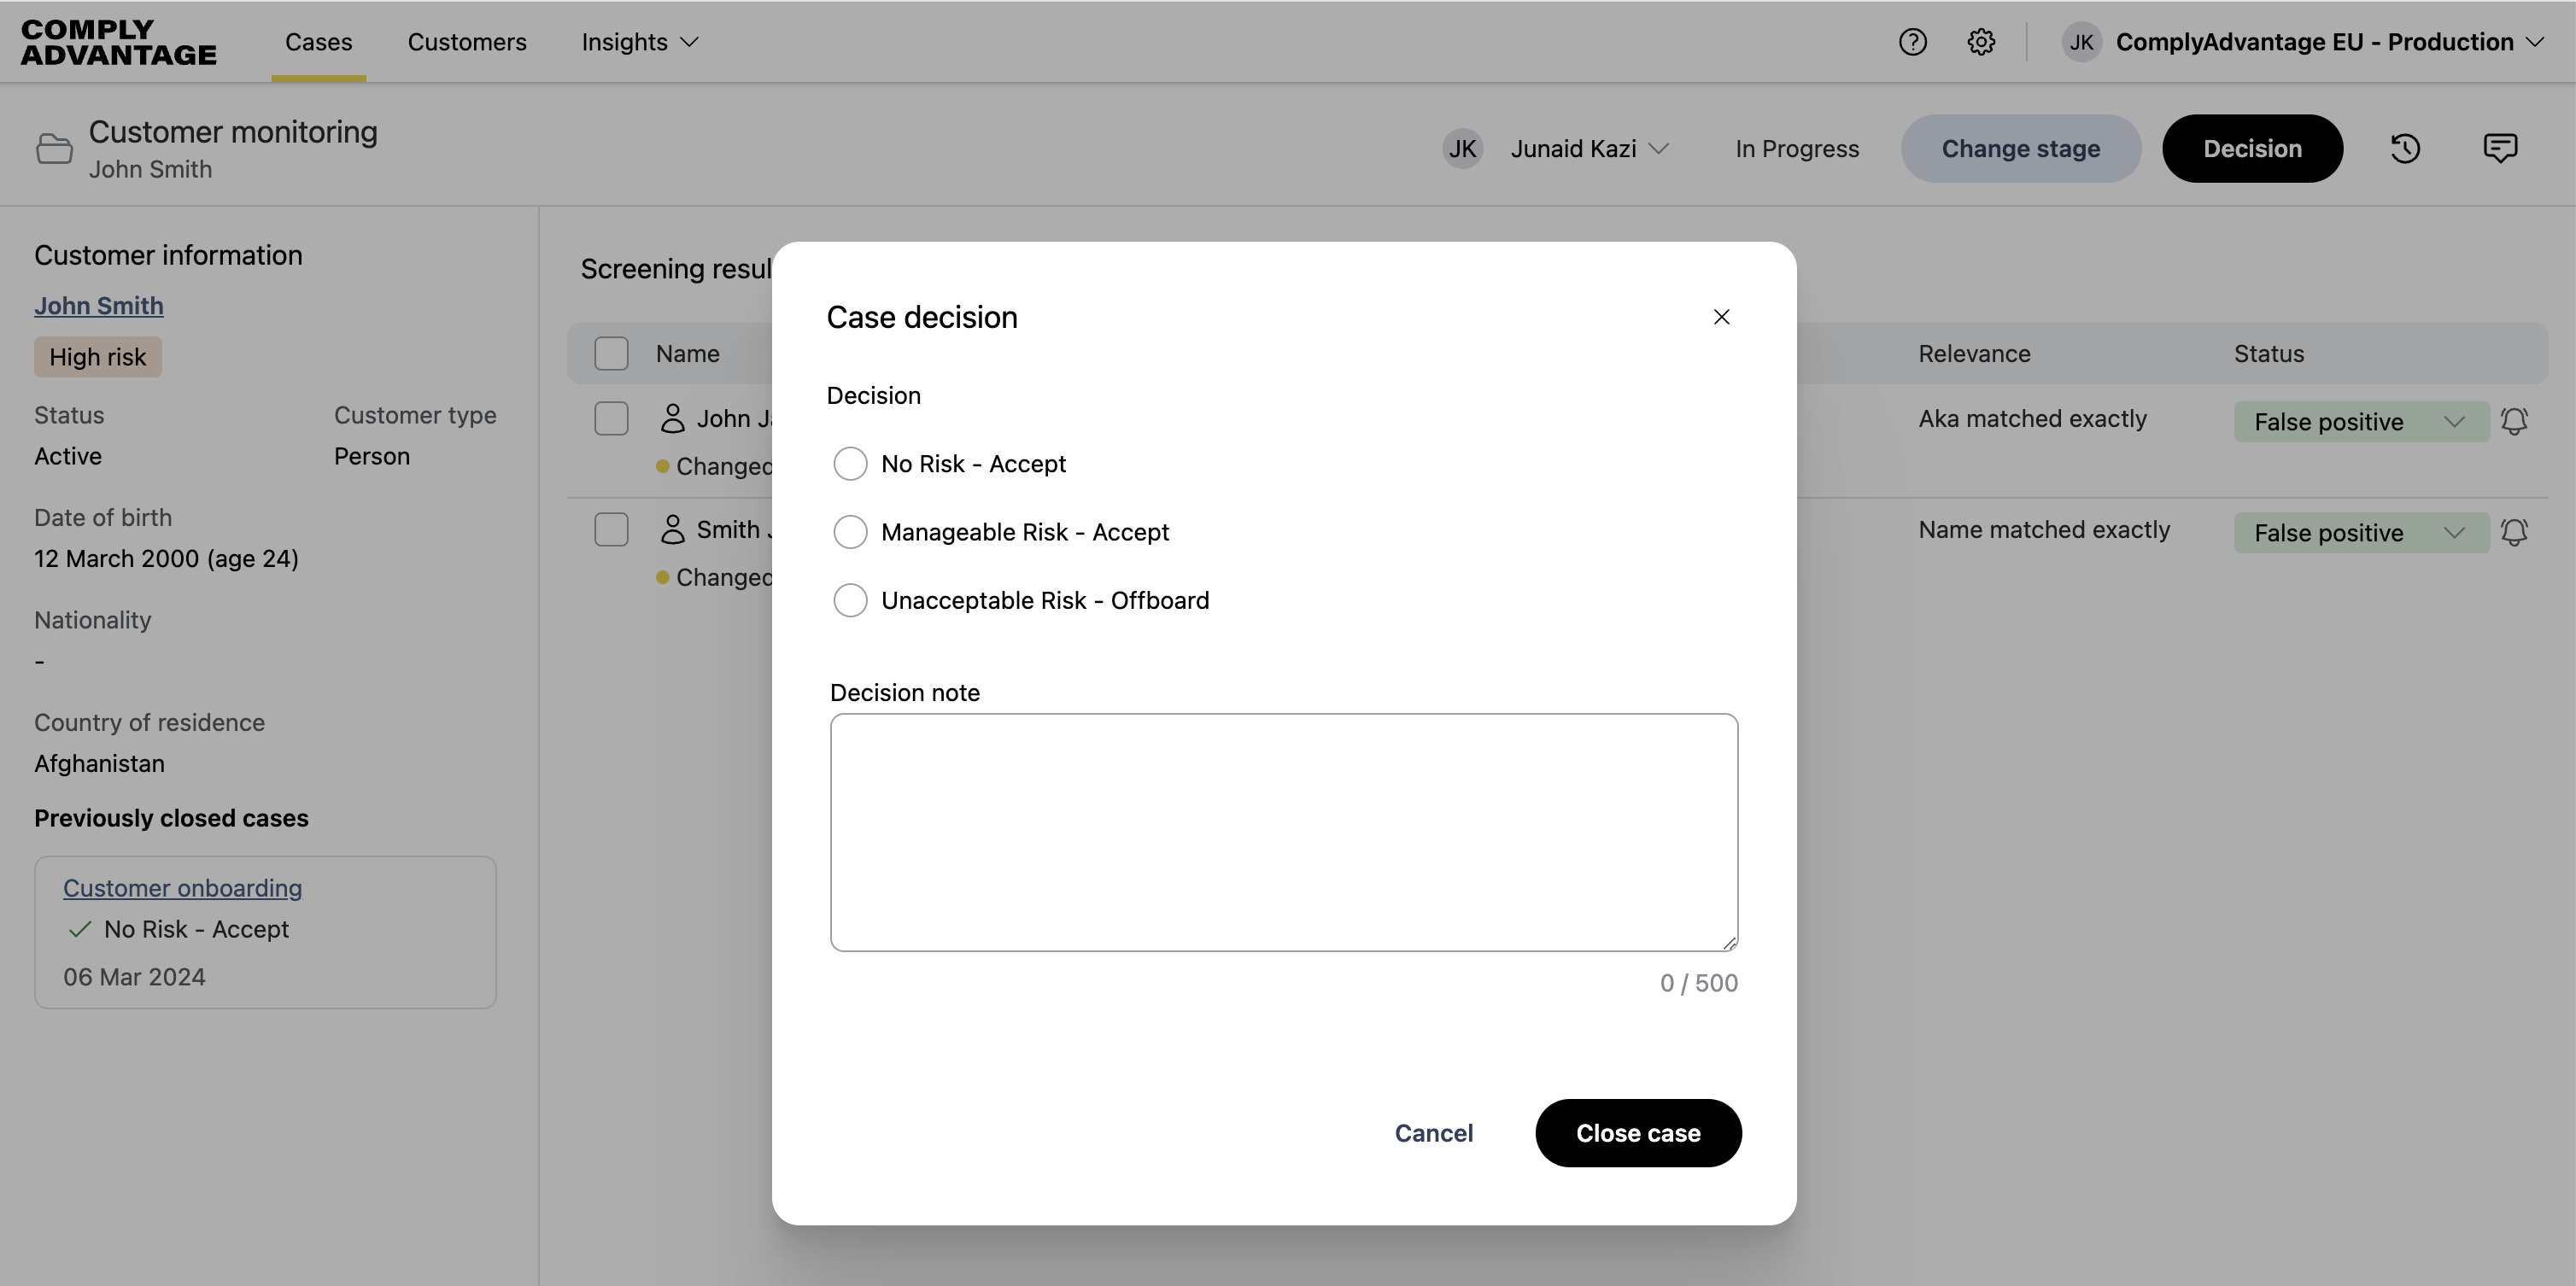The width and height of the screenshot is (2576, 1286).
Task: Click the bell icon for Aka matched row
Action: [2514, 421]
